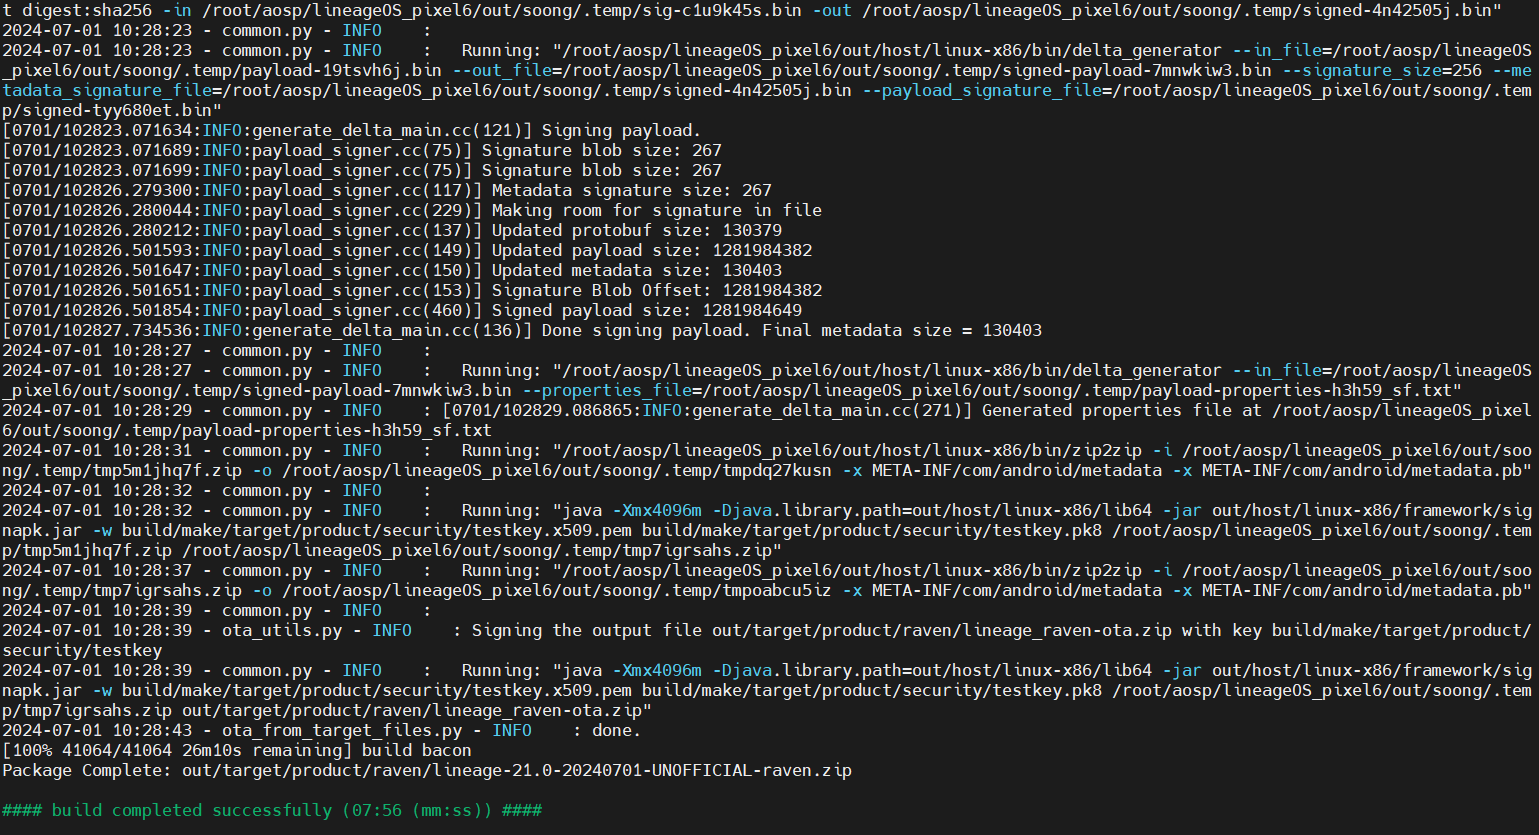The width and height of the screenshot is (1539, 835).
Task: Click the 'tmpdq27kusn' temp path text
Action: [x=777, y=470]
